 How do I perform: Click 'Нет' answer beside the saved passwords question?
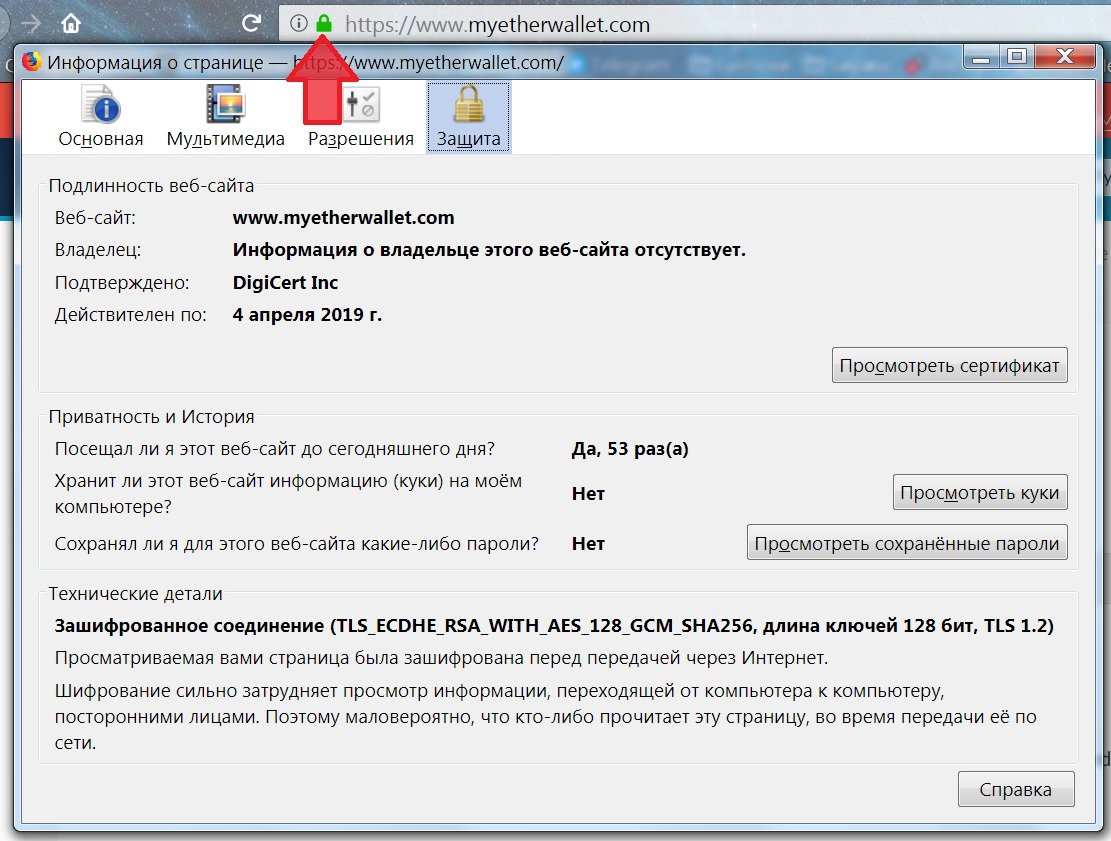588,543
